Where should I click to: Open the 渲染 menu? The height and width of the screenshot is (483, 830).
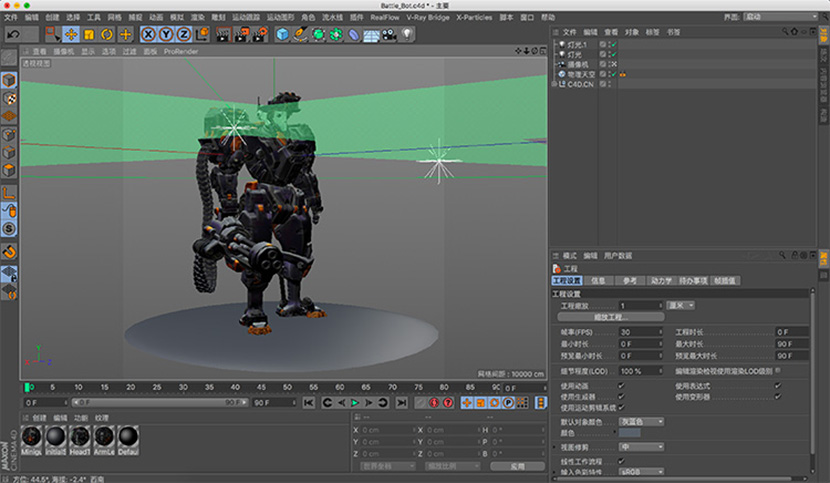click(197, 17)
